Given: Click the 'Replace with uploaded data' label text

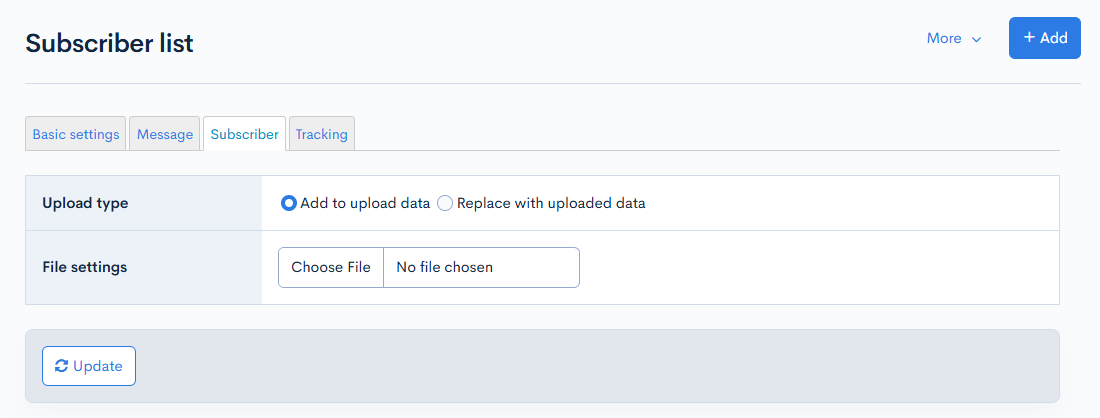Looking at the screenshot, I should tap(551, 203).
